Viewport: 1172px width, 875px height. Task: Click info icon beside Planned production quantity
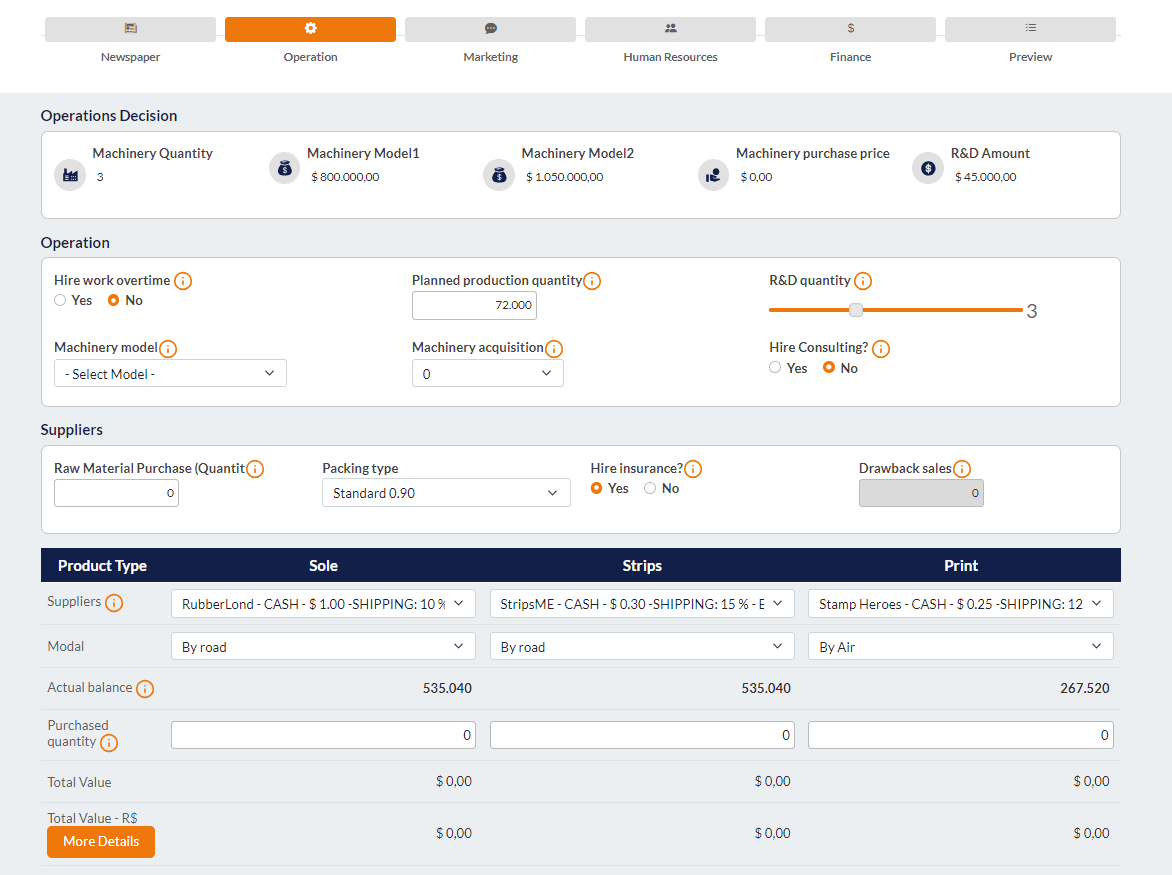pyautogui.click(x=592, y=281)
